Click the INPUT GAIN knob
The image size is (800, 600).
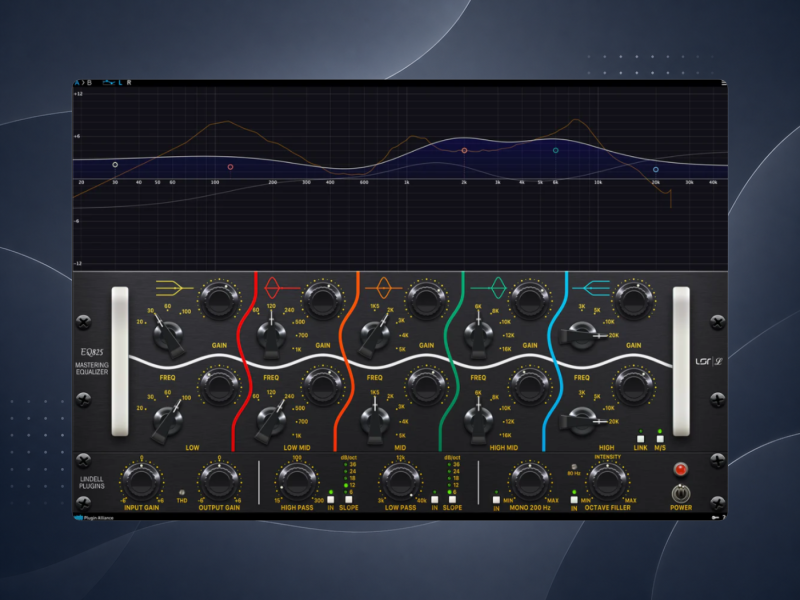pyautogui.click(x=141, y=482)
